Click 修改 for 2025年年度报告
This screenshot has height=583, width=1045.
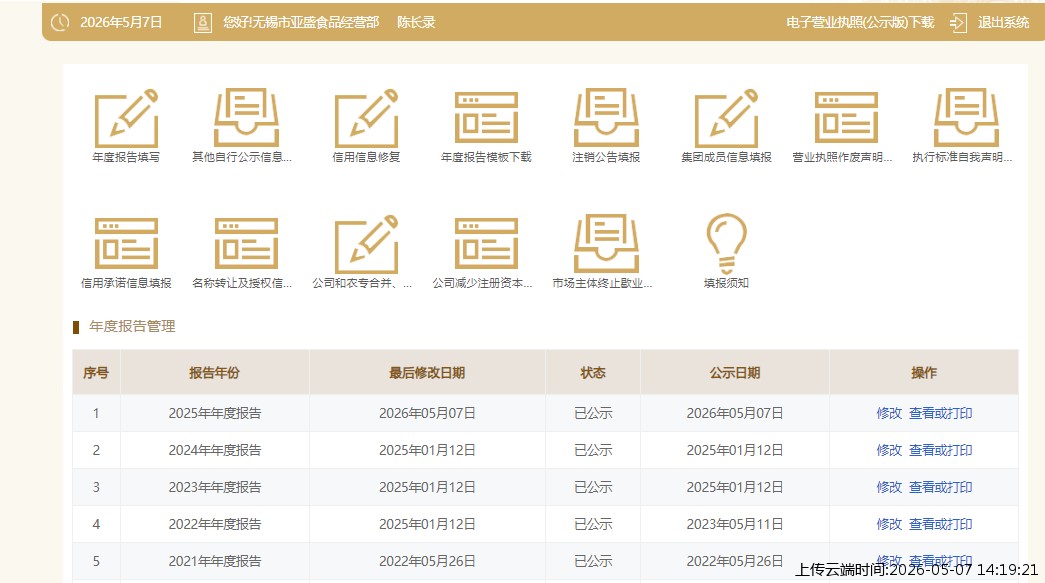pyautogui.click(x=889, y=413)
